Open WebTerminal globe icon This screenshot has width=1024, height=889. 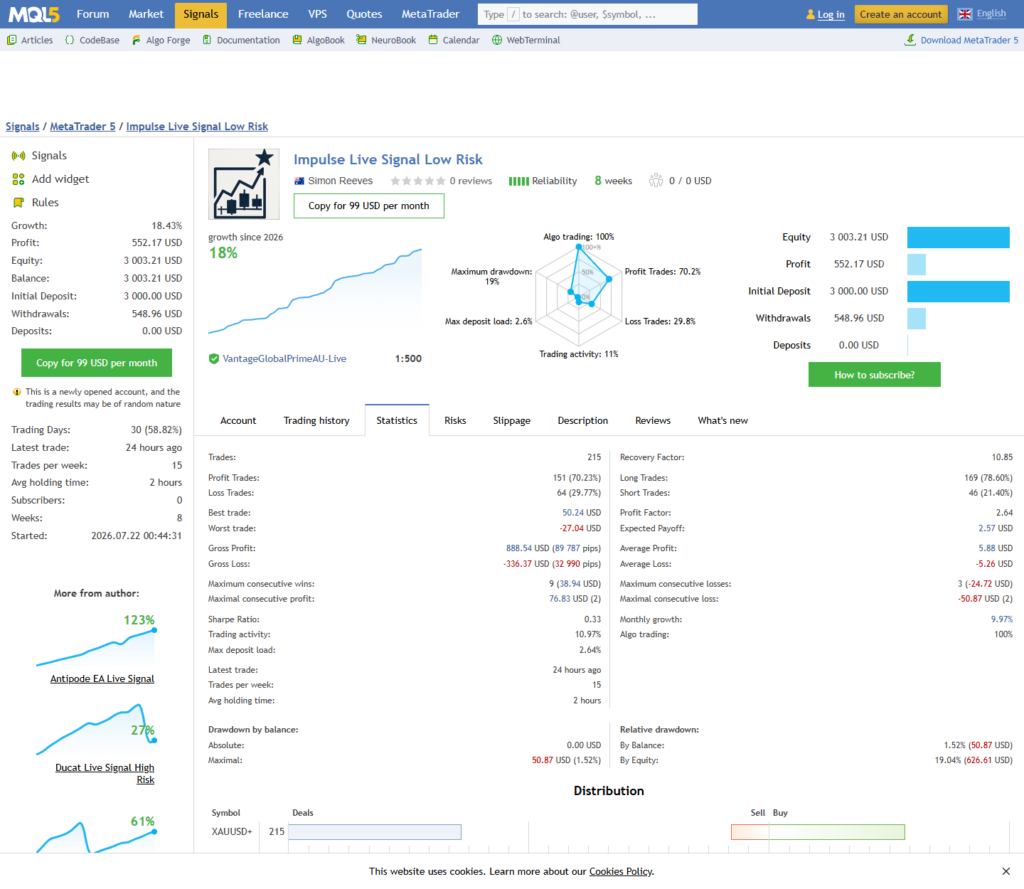click(x=497, y=40)
